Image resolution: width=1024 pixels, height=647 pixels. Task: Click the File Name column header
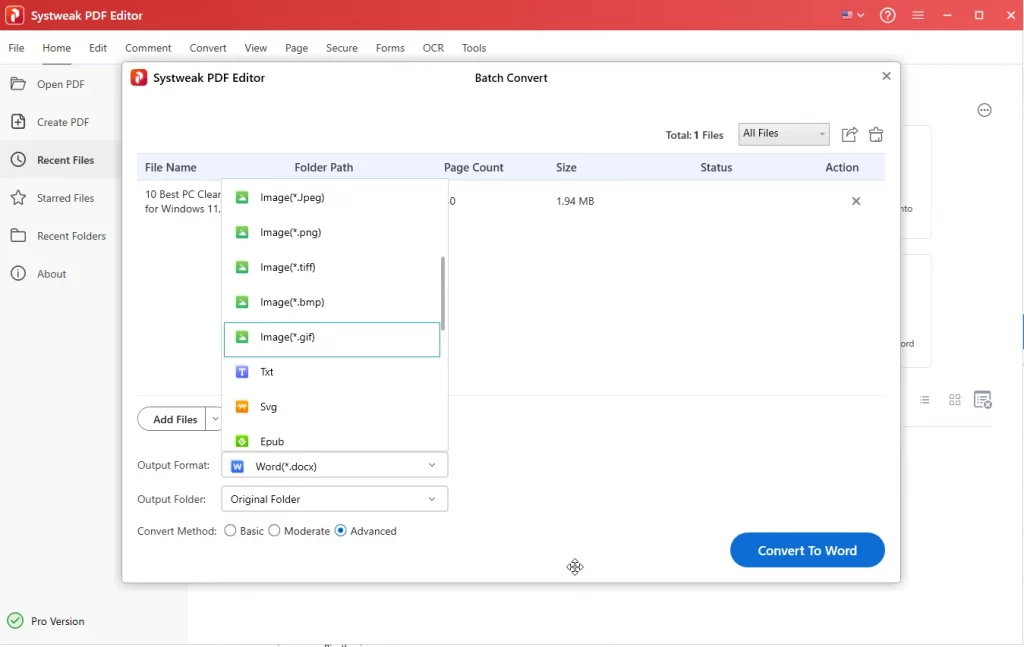(x=170, y=167)
